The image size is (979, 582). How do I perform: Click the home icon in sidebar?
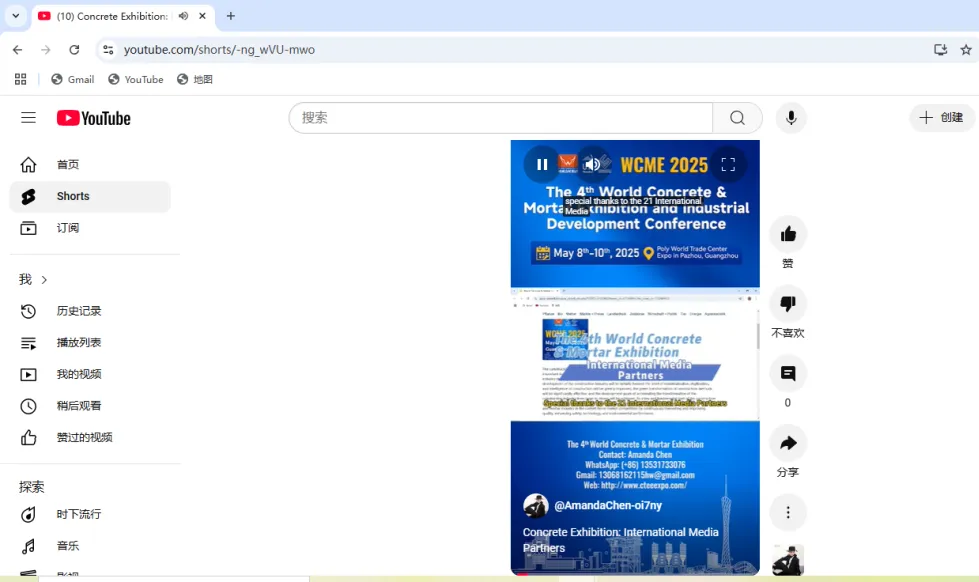click(x=28, y=165)
